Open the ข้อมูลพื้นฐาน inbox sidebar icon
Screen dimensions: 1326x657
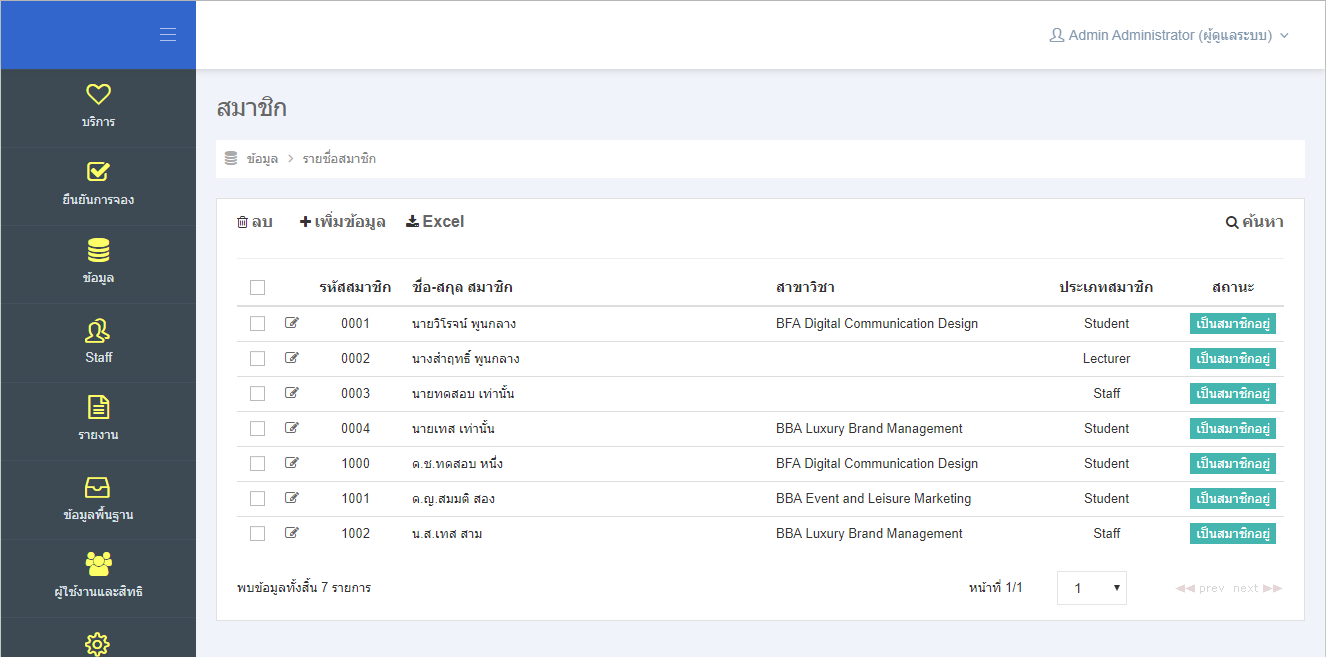point(98,487)
